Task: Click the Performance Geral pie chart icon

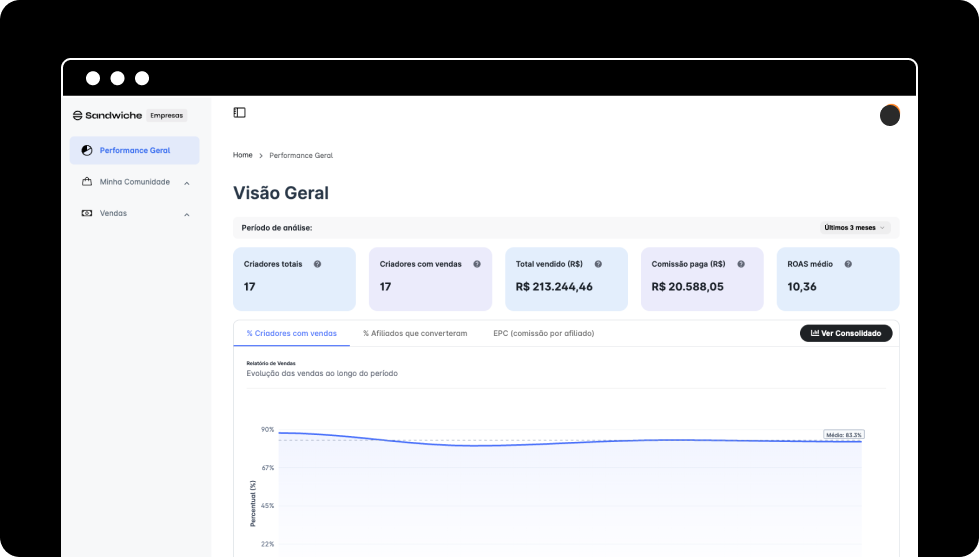Action: point(87,150)
